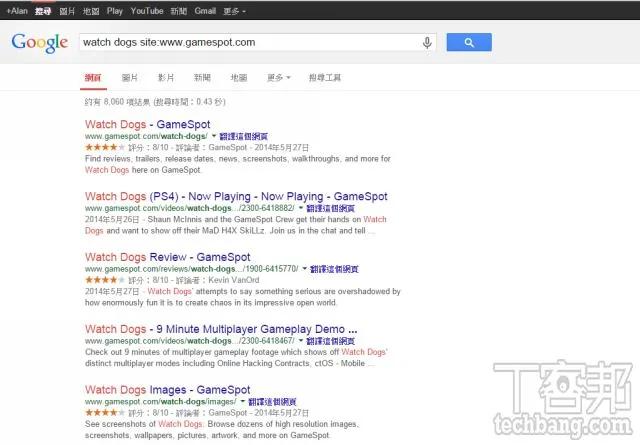This screenshot has width=640, height=445.
Task: Click the microphone voice search icon
Action: pyautogui.click(x=427, y=42)
